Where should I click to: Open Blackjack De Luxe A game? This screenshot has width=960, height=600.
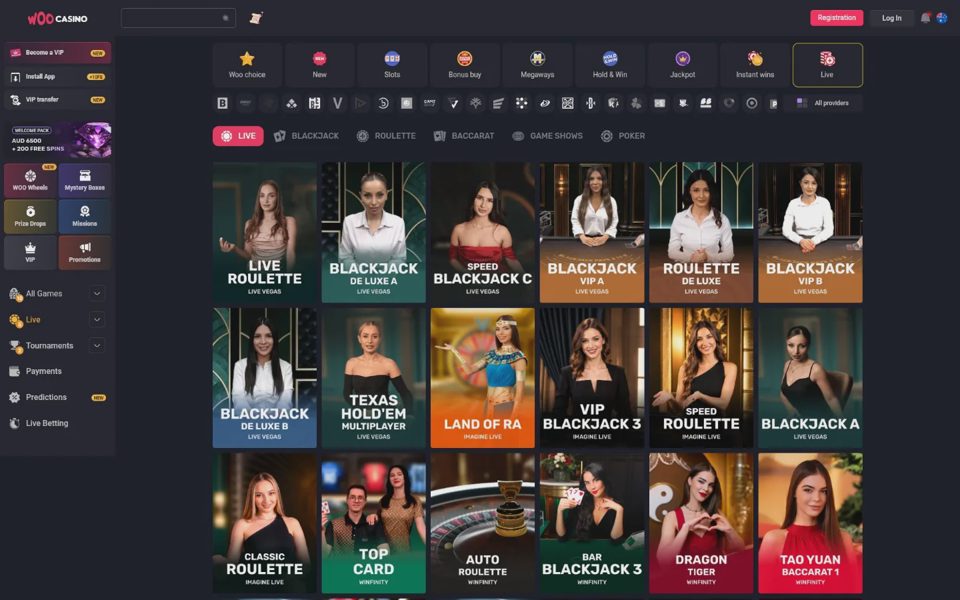[373, 232]
